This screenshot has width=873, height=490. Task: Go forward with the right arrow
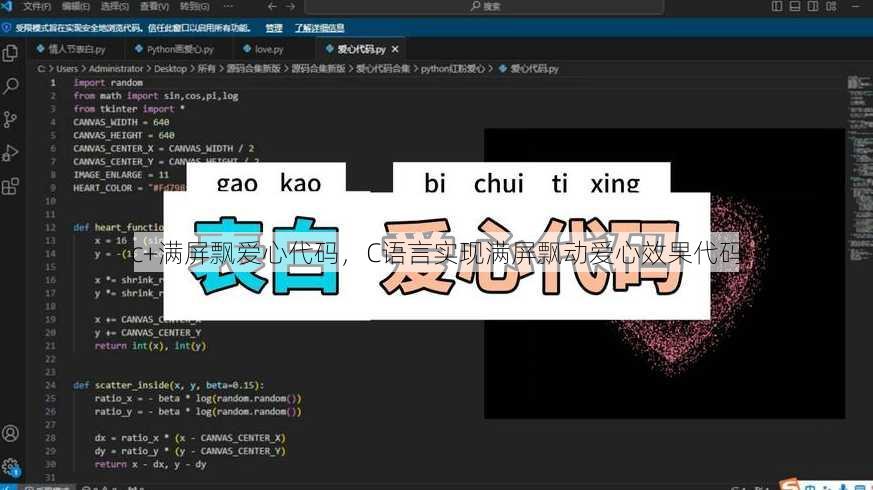291,7
